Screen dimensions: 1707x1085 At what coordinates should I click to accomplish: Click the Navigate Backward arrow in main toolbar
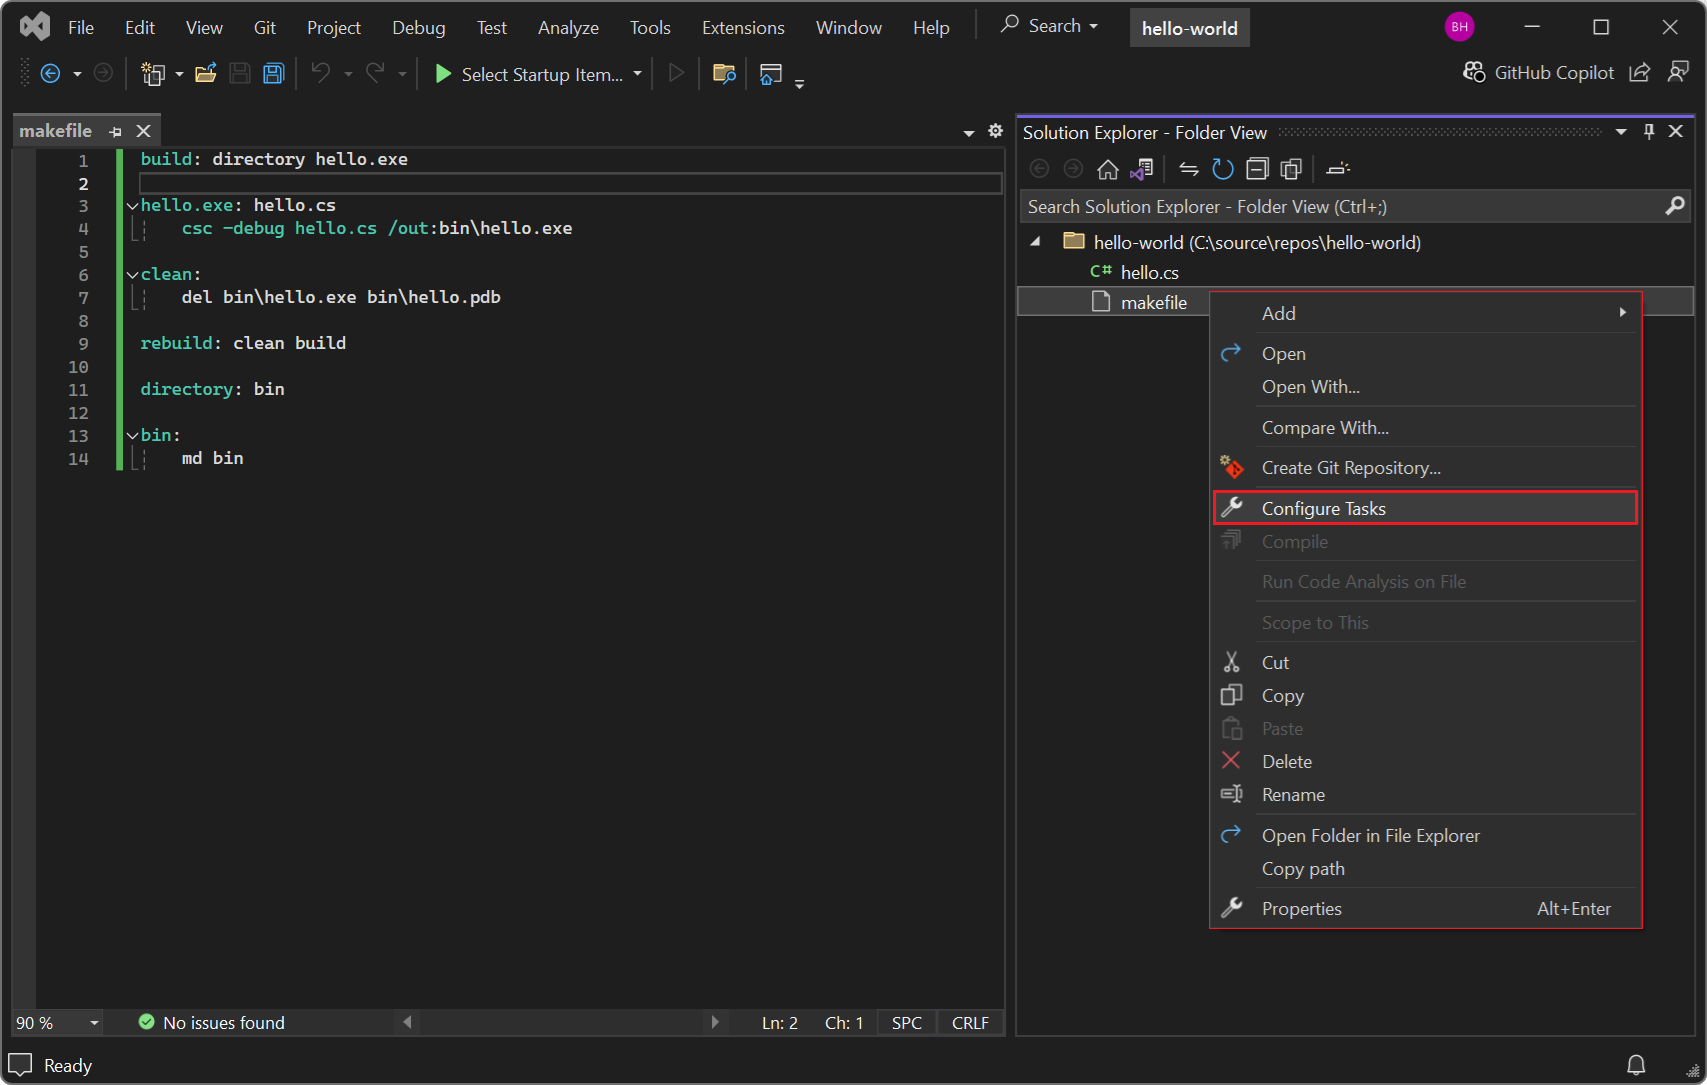(50, 74)
